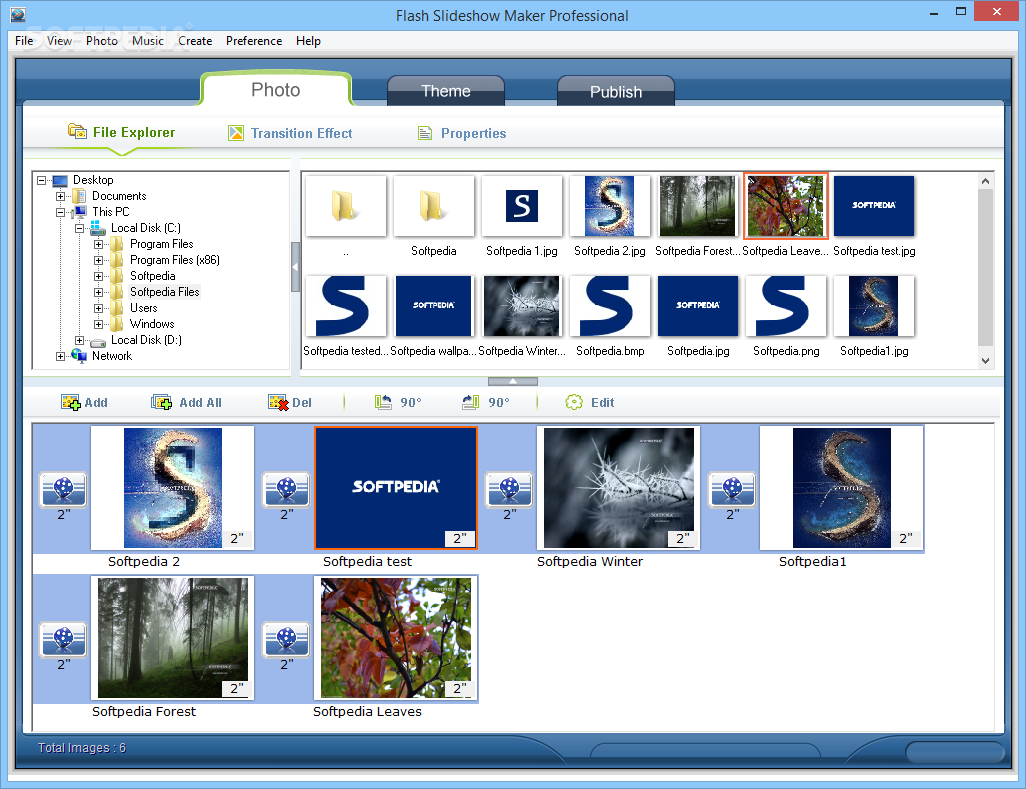Rotate photo 90° clockwise icon
The height and width of the screenshot is (789, 1026).
point(470,402)
